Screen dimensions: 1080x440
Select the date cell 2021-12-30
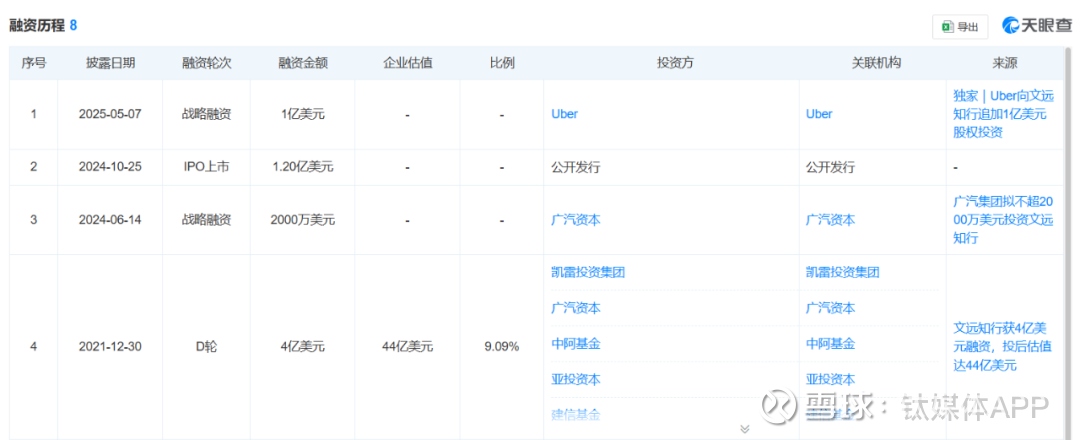pos(110,346)
